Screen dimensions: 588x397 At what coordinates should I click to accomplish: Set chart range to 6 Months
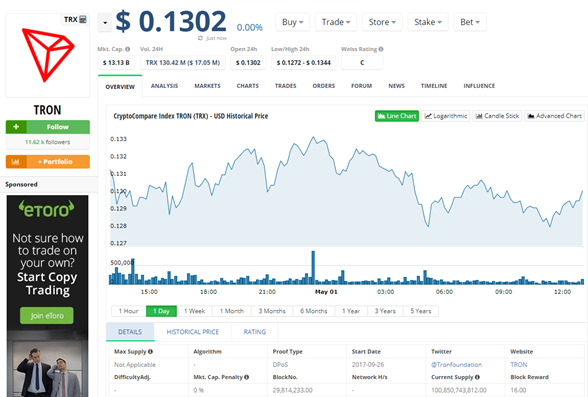coord(314,311)
